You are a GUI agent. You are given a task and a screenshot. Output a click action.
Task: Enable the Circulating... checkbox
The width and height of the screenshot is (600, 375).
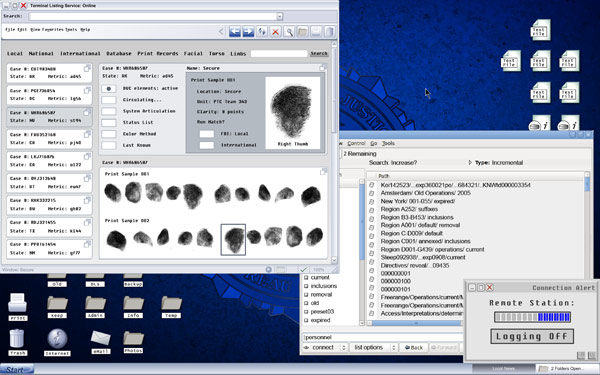coord(109,100)
